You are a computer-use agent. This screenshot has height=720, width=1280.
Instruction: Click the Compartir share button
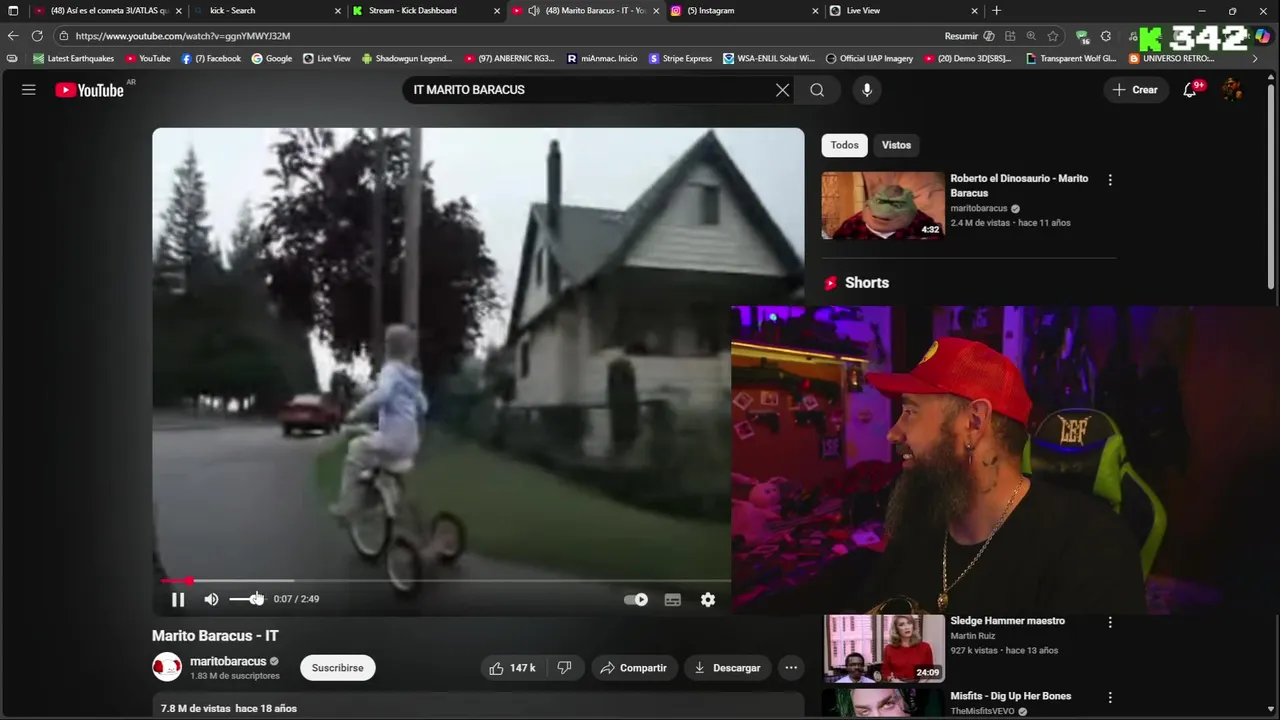click(x=633, y=668)
